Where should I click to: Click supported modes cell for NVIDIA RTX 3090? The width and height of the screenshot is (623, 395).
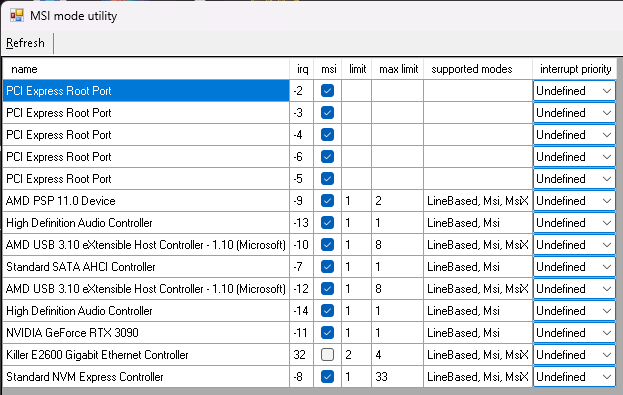(478, 333)
